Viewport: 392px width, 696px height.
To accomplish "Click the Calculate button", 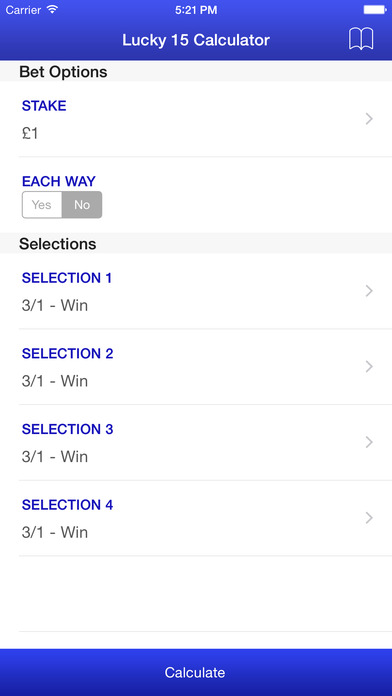I will pos(196,672).
